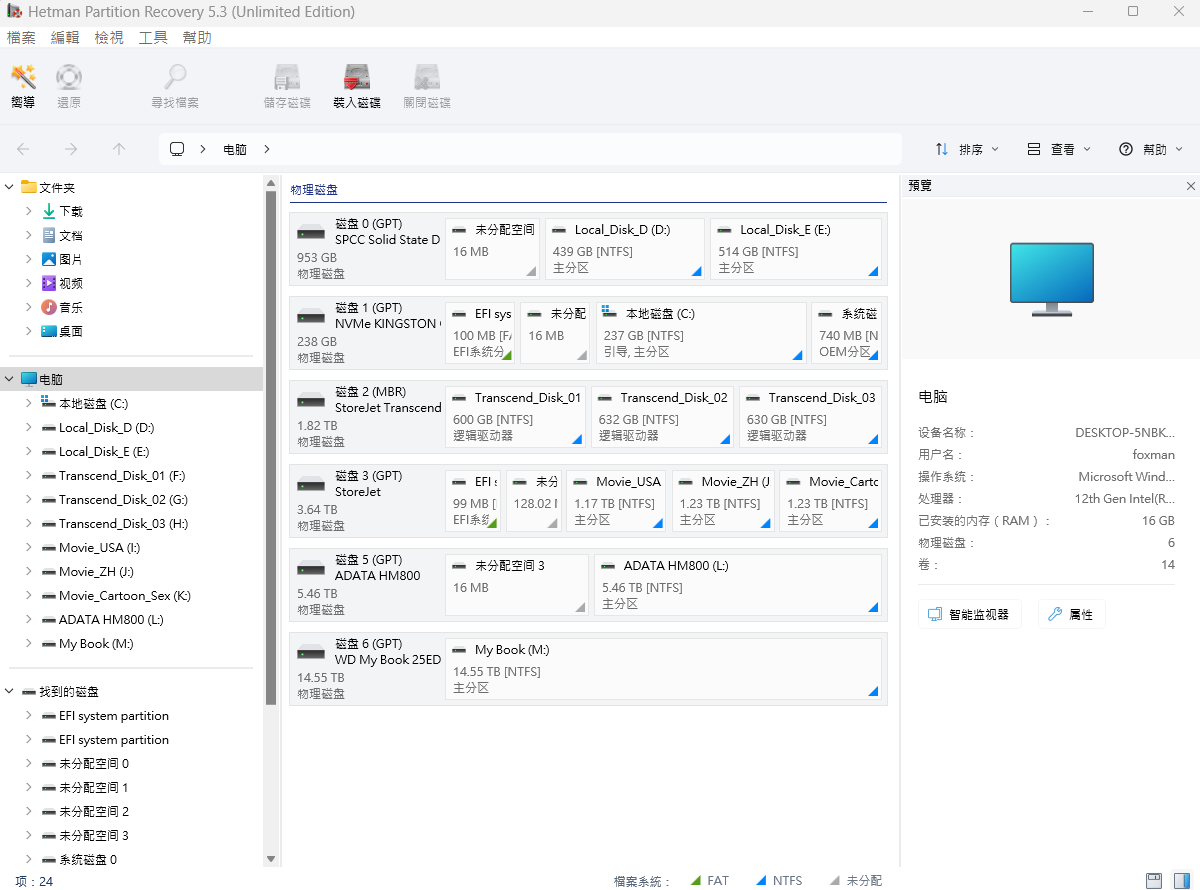Expand Movie_ZH (J:) tree node

pyautogui.click(x=30, y=572)
